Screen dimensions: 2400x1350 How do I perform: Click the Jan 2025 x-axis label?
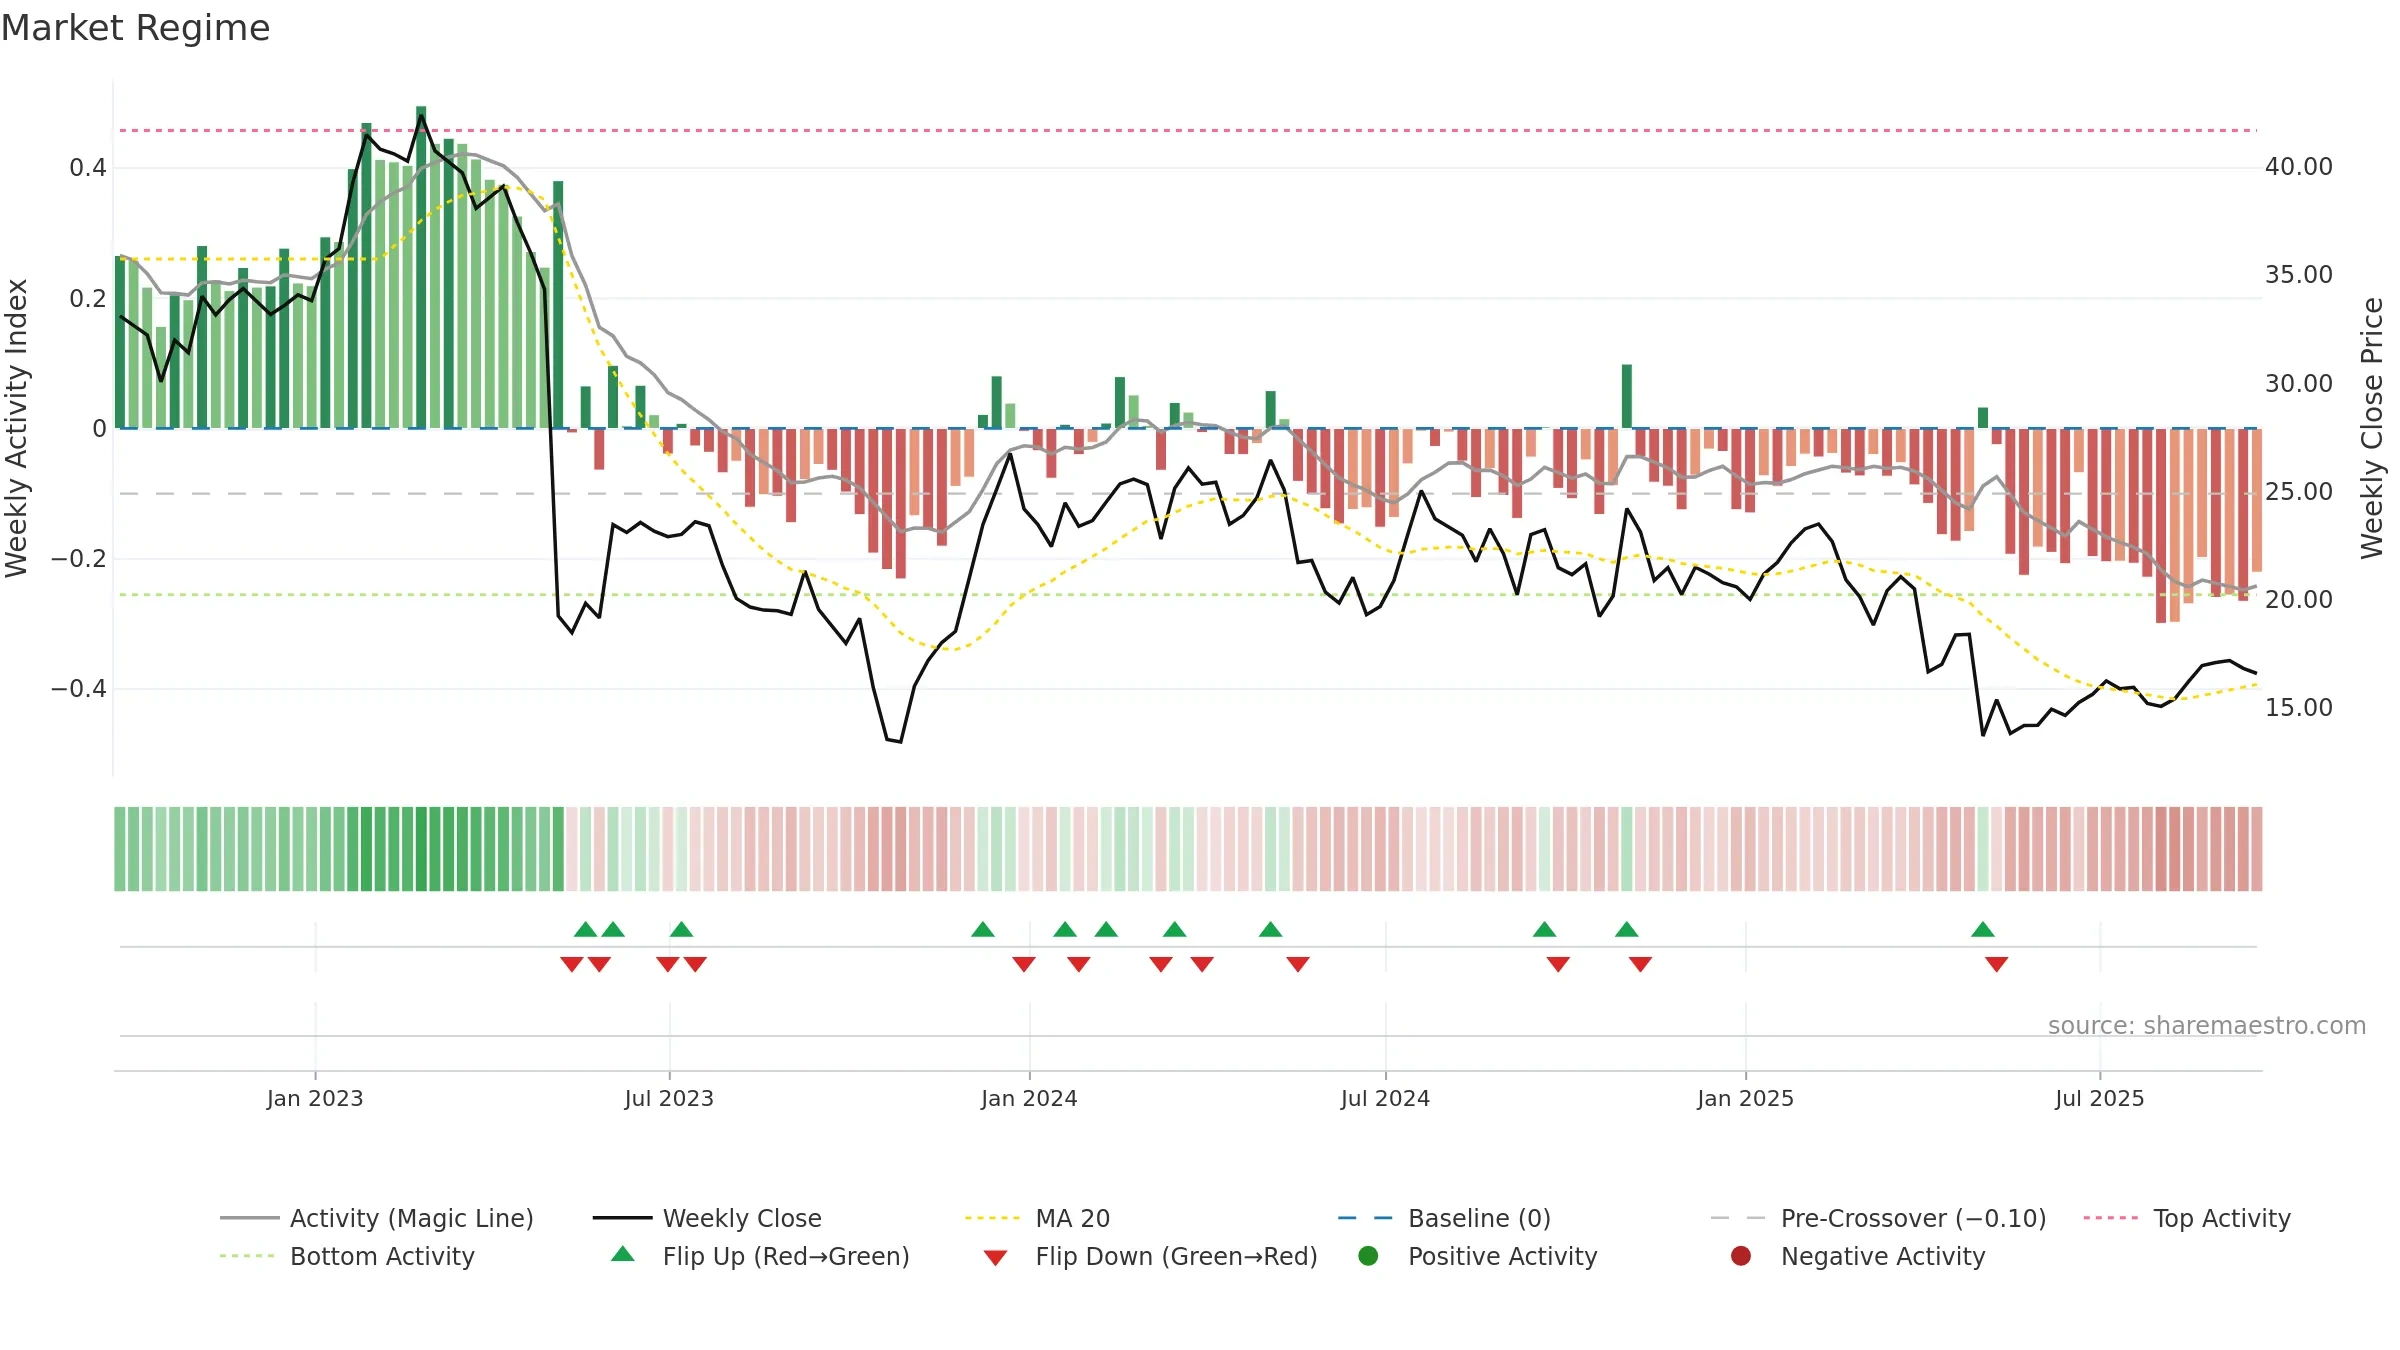(x=1745, y=1098)
